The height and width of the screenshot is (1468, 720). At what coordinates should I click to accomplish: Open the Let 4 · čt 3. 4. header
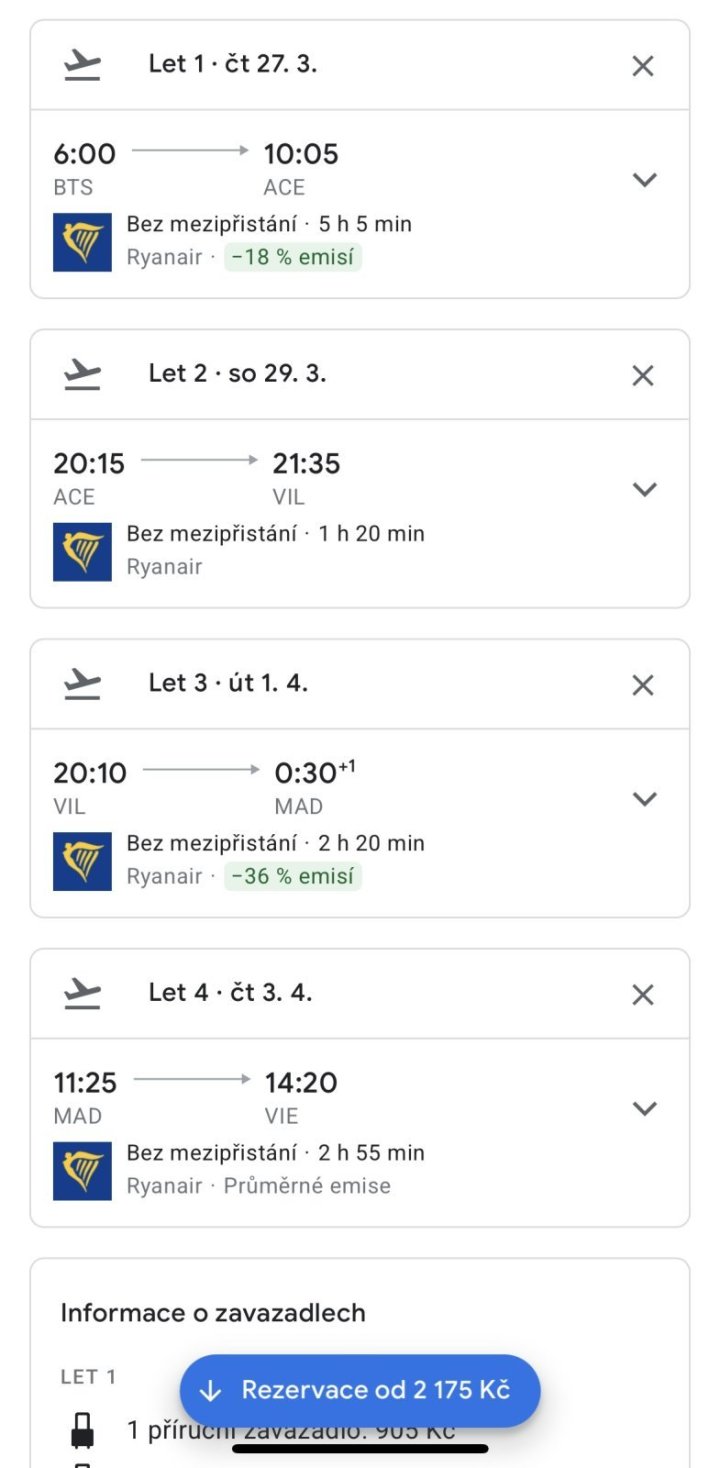(230, 993)
